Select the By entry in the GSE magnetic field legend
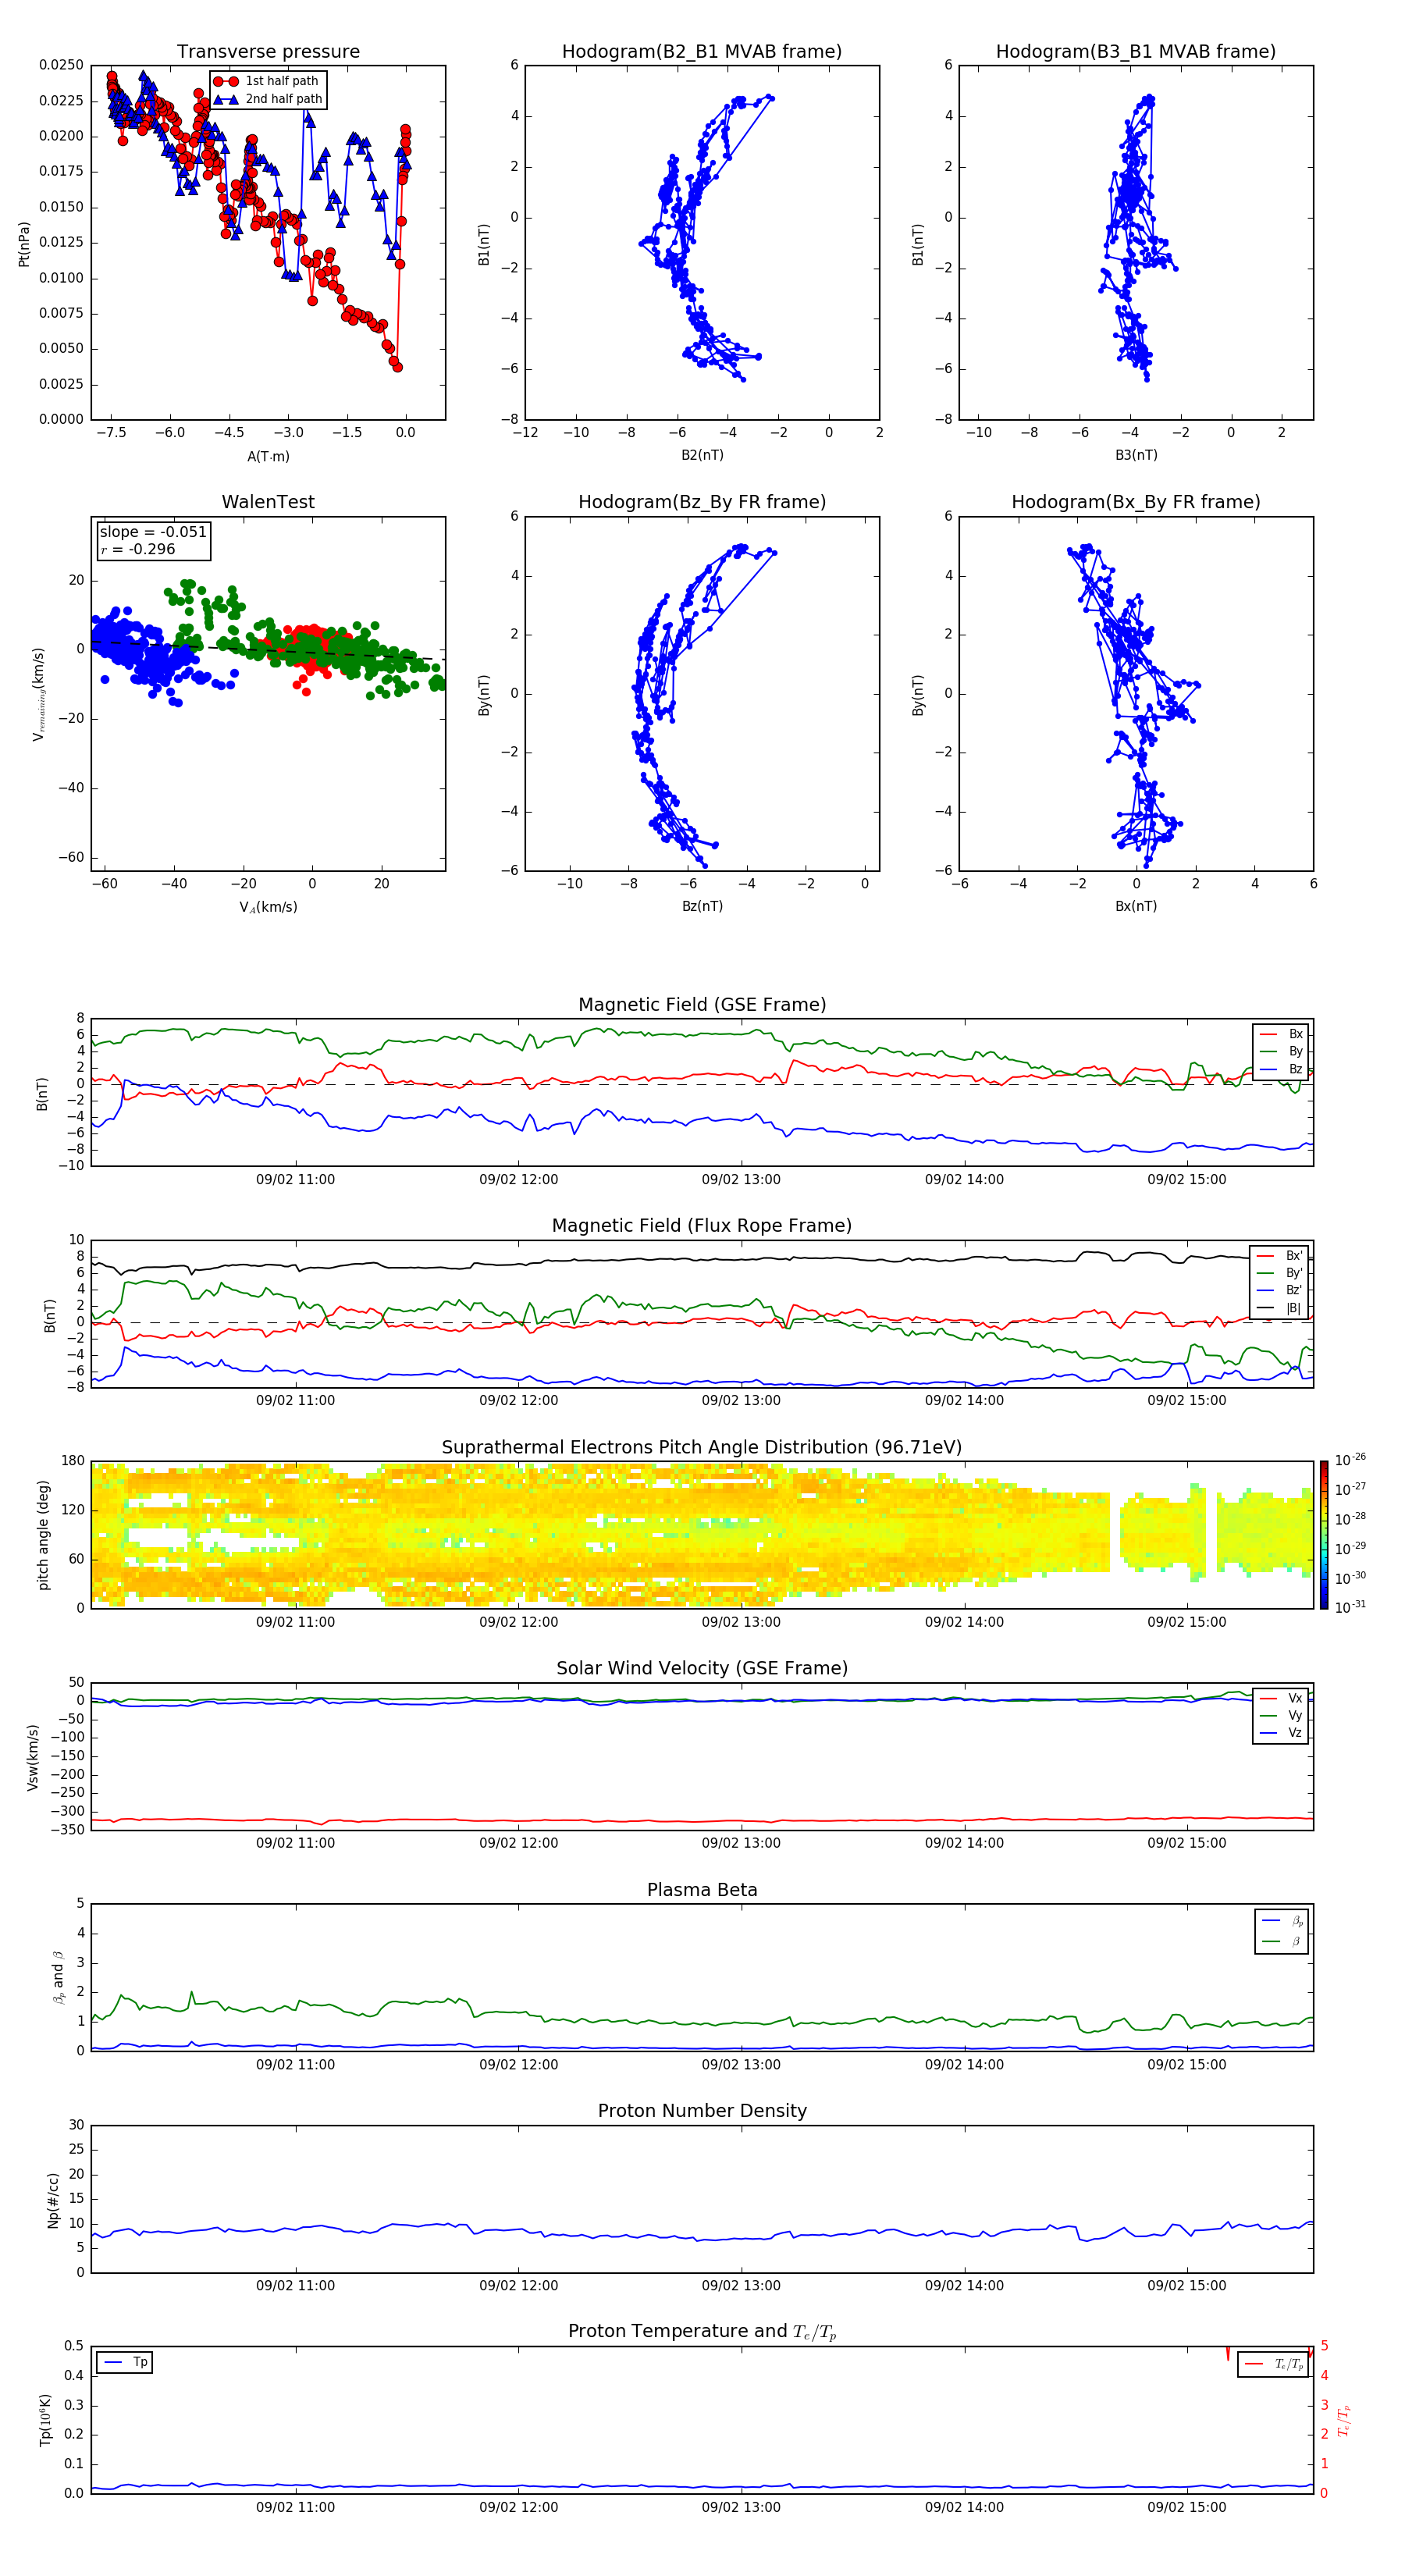 pyautogui.click(x=1282, y=1051)
